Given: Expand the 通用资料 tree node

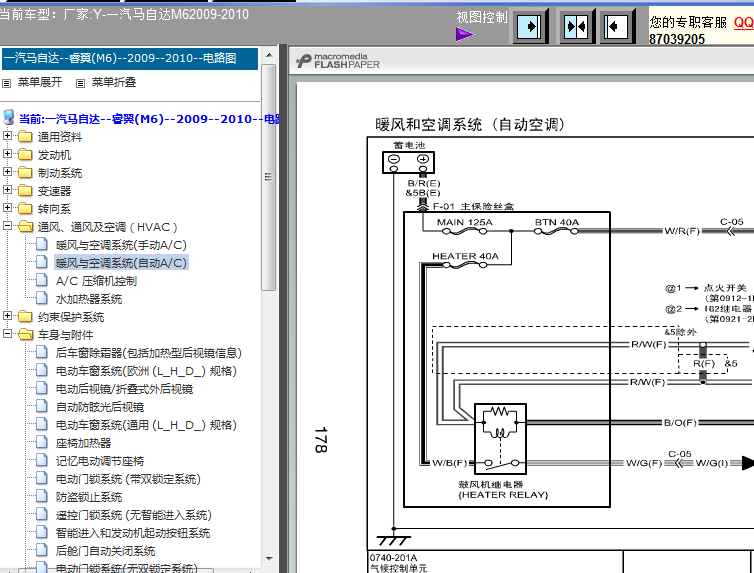Looking at the screenshot, I should click(7, 136).
